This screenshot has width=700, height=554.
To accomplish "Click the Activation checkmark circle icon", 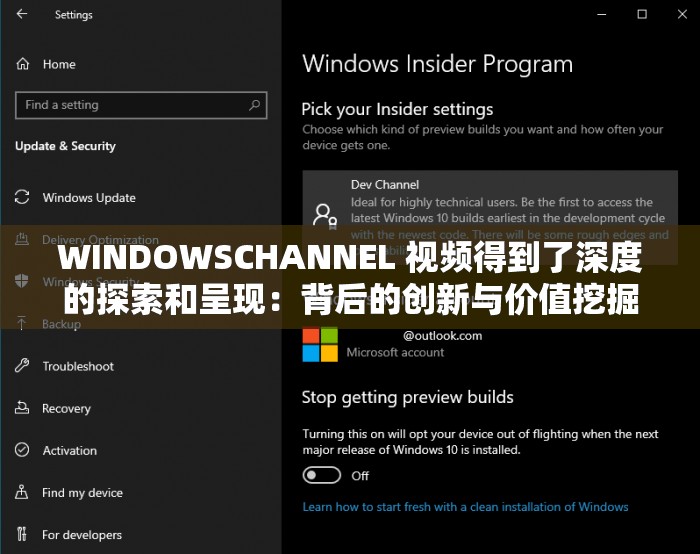I will coord(22,450).
